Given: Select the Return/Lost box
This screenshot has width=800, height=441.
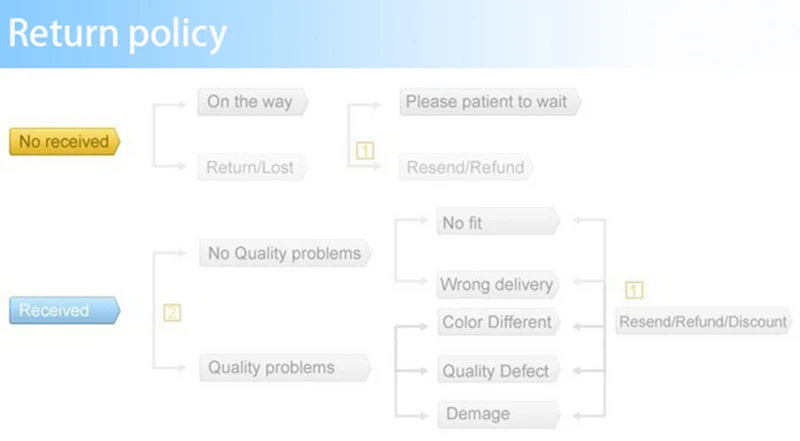Looking at the screenshot, I should [x=252, y=167].
